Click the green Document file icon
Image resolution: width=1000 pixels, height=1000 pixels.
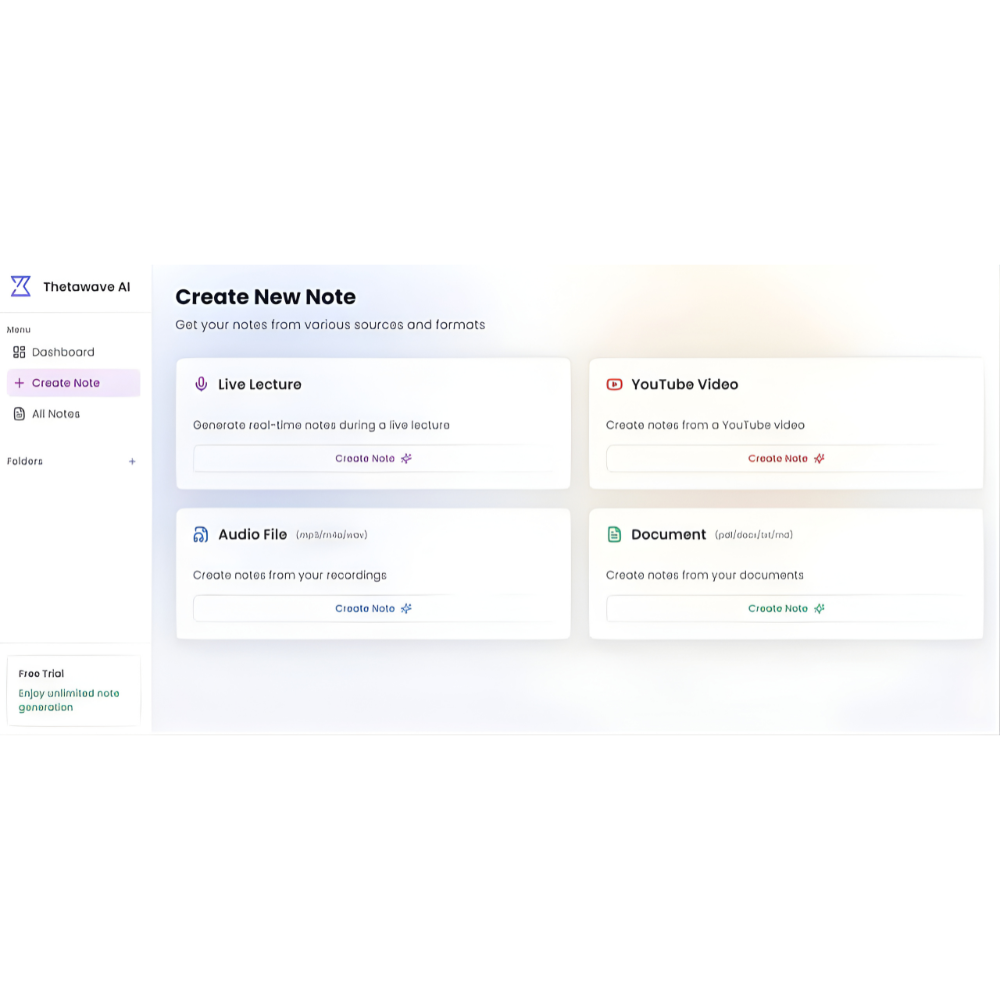(x=614, y=535)
